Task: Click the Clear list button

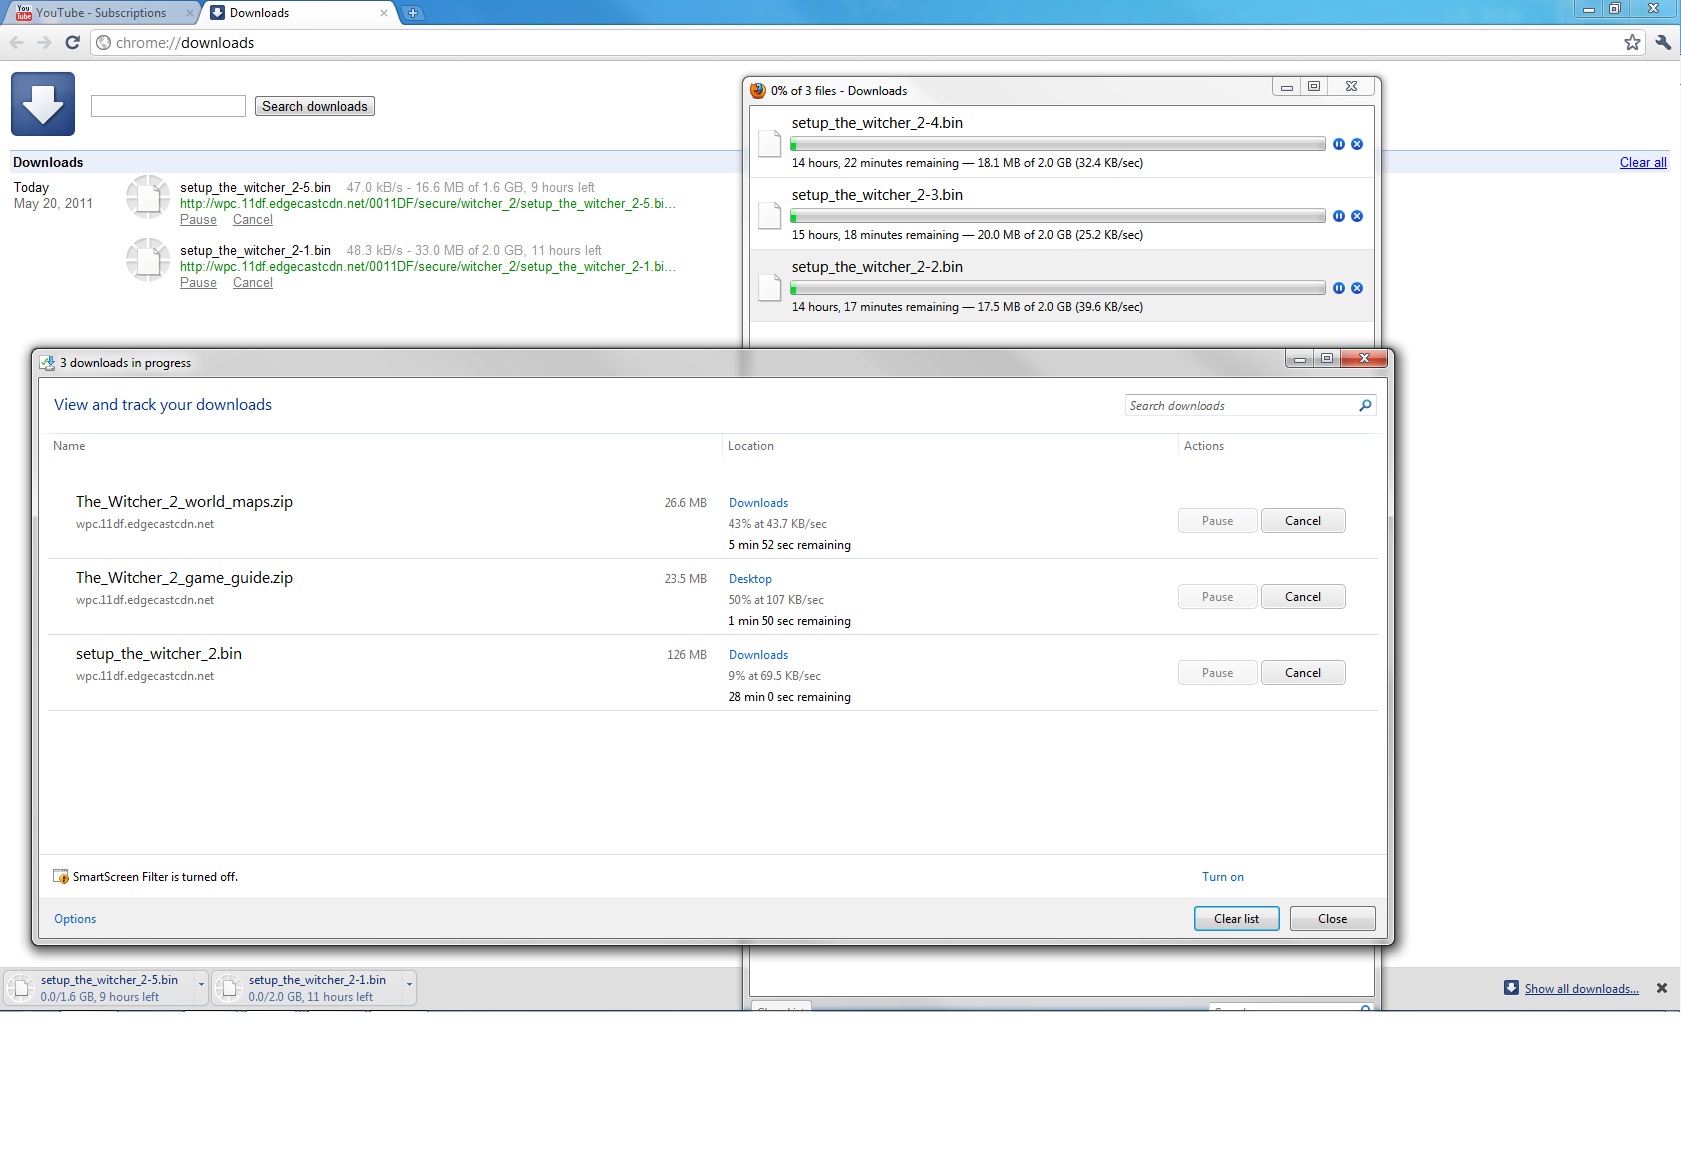Action: [1236, 919]
